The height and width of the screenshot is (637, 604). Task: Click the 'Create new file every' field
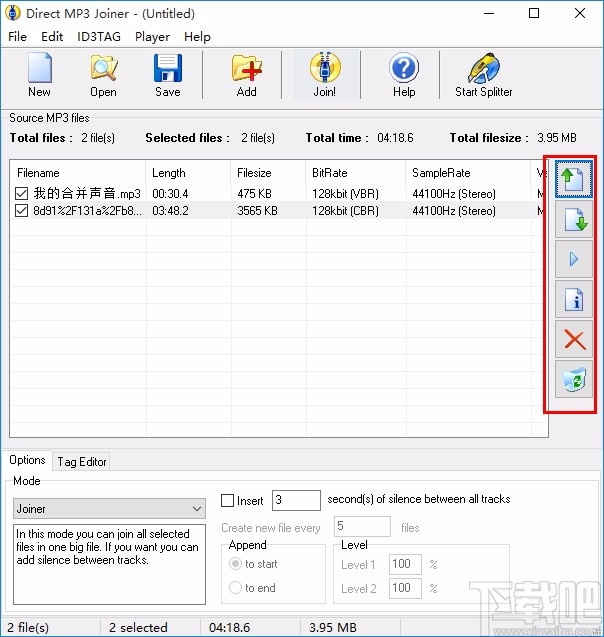pyautogui.click(x=362, y=526)
